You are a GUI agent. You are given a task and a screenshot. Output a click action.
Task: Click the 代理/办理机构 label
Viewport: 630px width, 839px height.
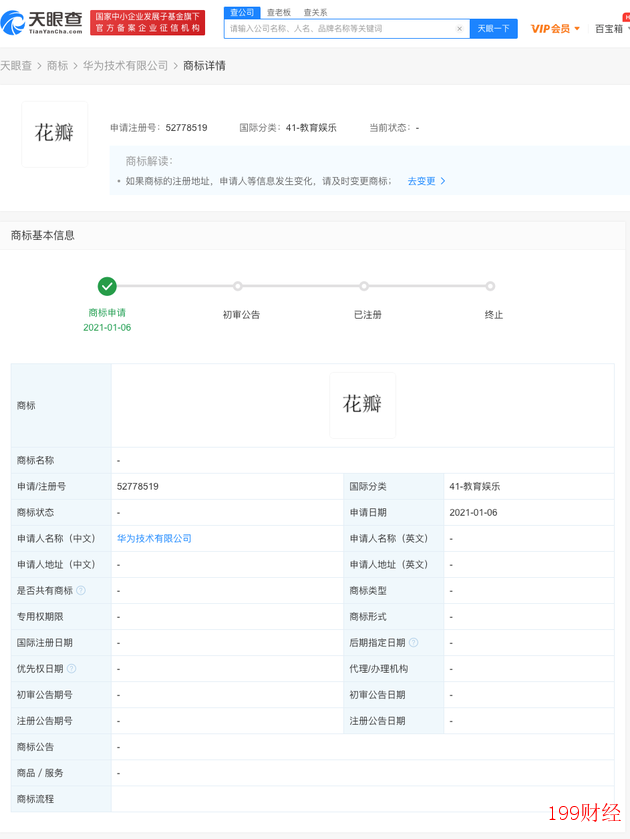pos(378,668)
